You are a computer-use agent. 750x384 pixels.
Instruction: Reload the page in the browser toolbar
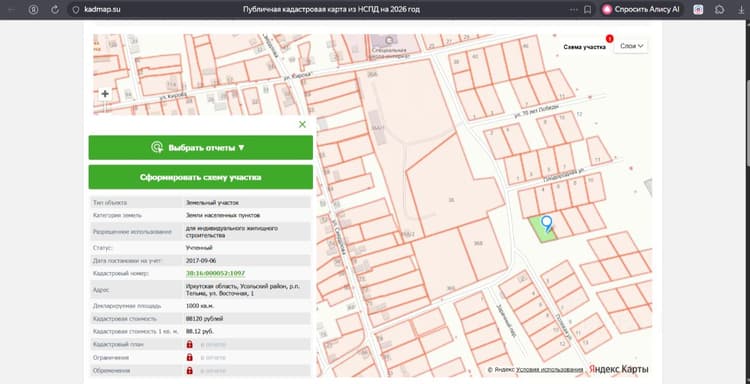55,10
